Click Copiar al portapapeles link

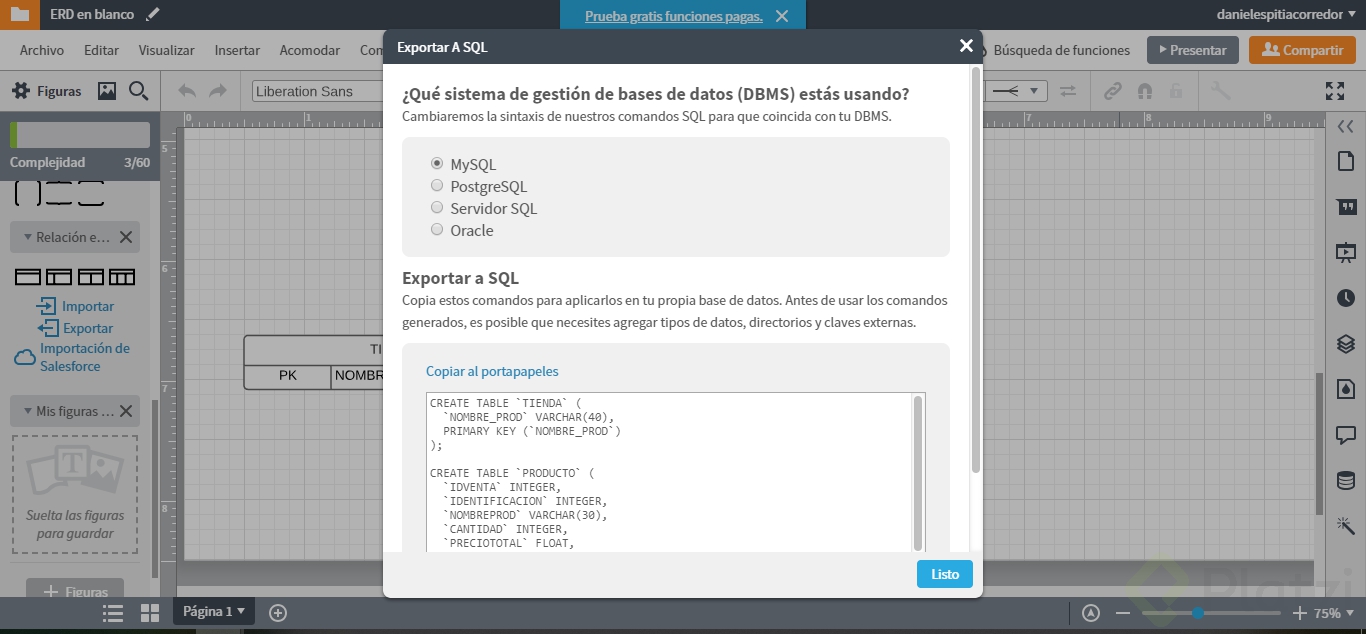(492, 371)
